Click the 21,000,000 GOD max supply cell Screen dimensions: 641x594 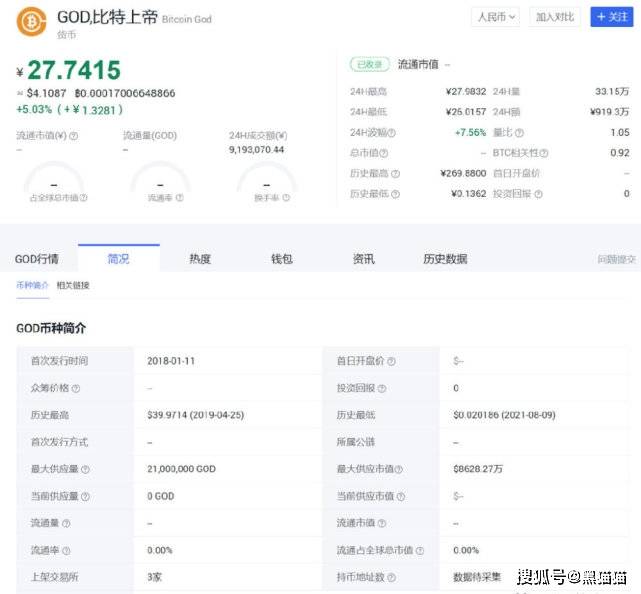click(x=181, y=469)
